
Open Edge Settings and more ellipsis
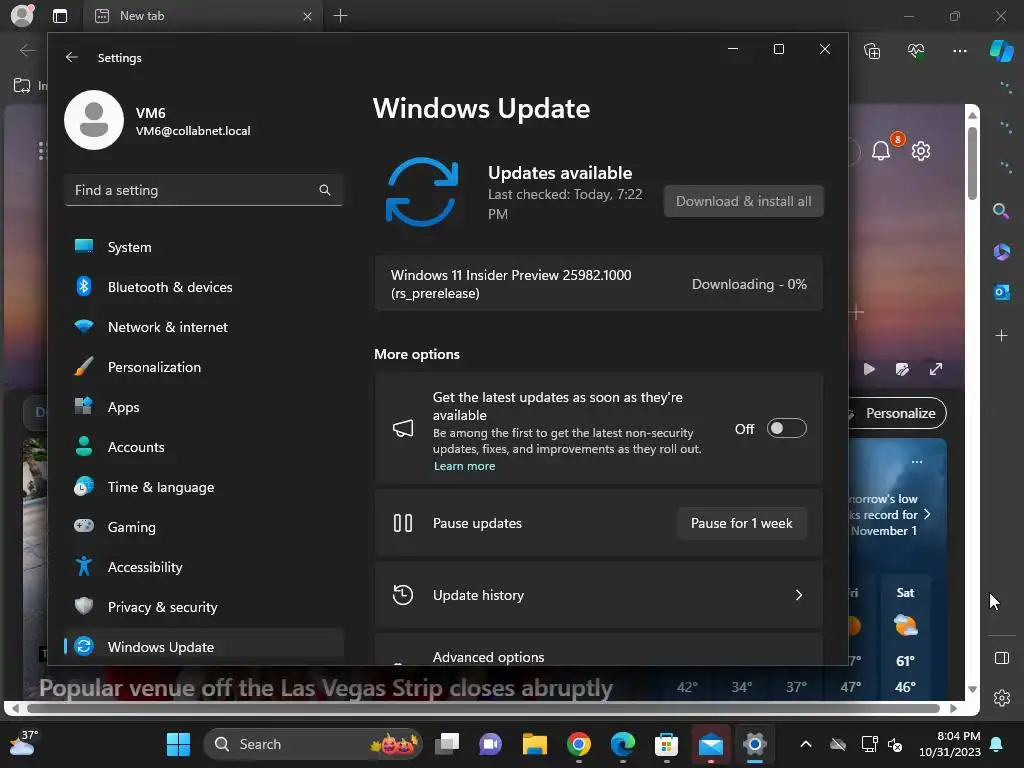959,51
